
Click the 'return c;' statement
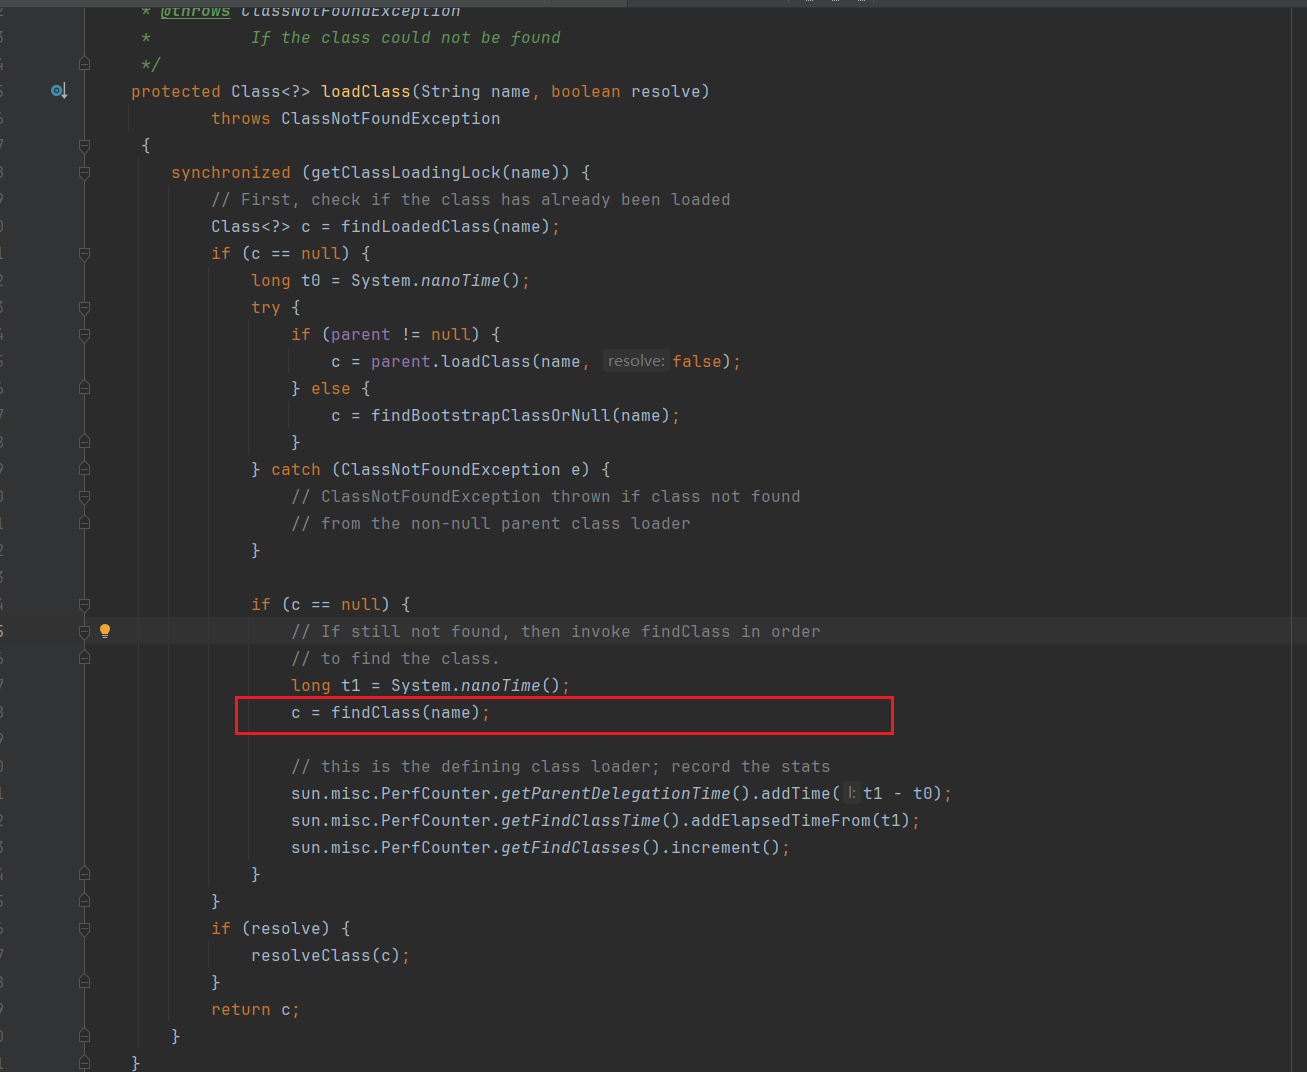click(256, 1009)
